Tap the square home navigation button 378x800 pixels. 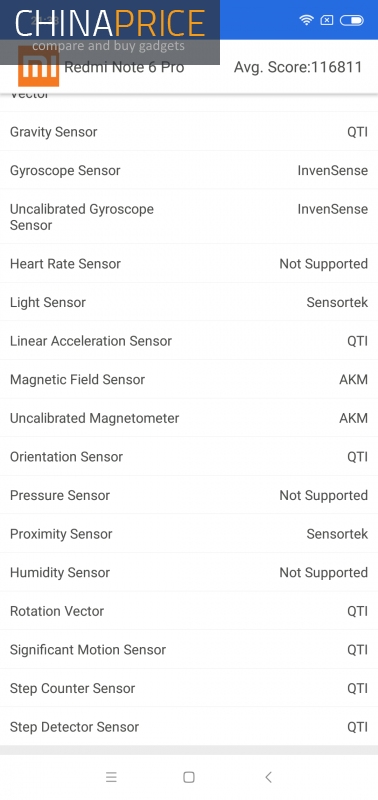[189, 777]
